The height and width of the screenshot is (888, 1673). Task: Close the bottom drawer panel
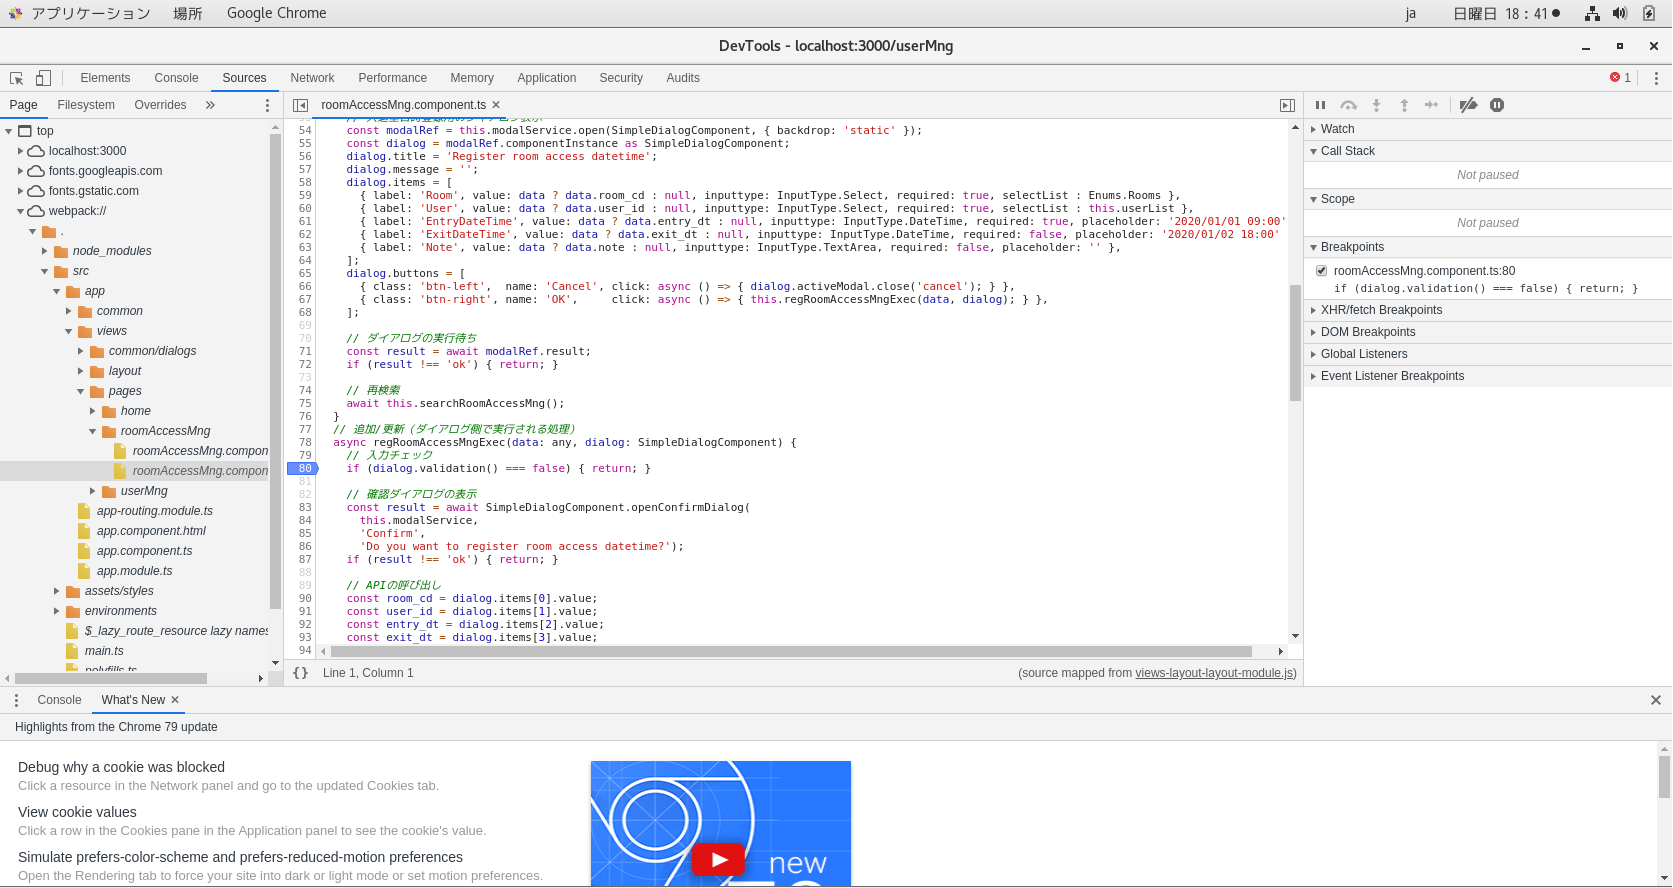click(x=1655, y=700)
